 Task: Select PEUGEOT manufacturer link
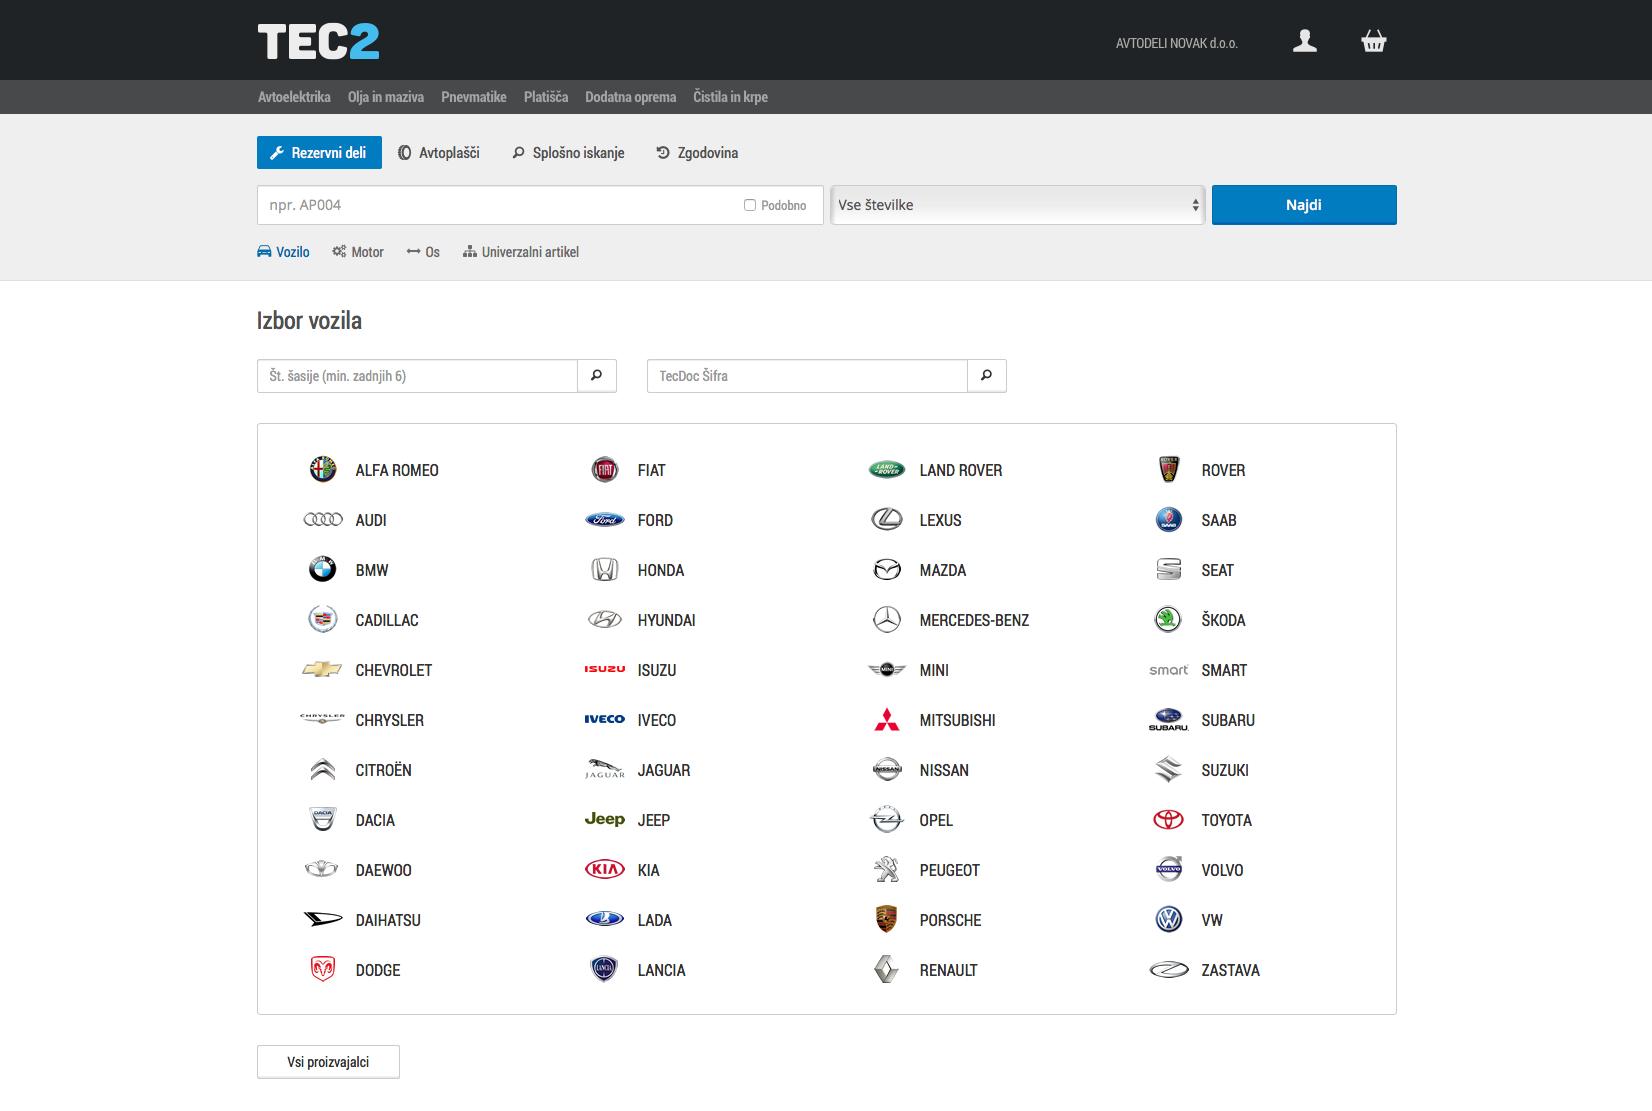click(950, 870)
